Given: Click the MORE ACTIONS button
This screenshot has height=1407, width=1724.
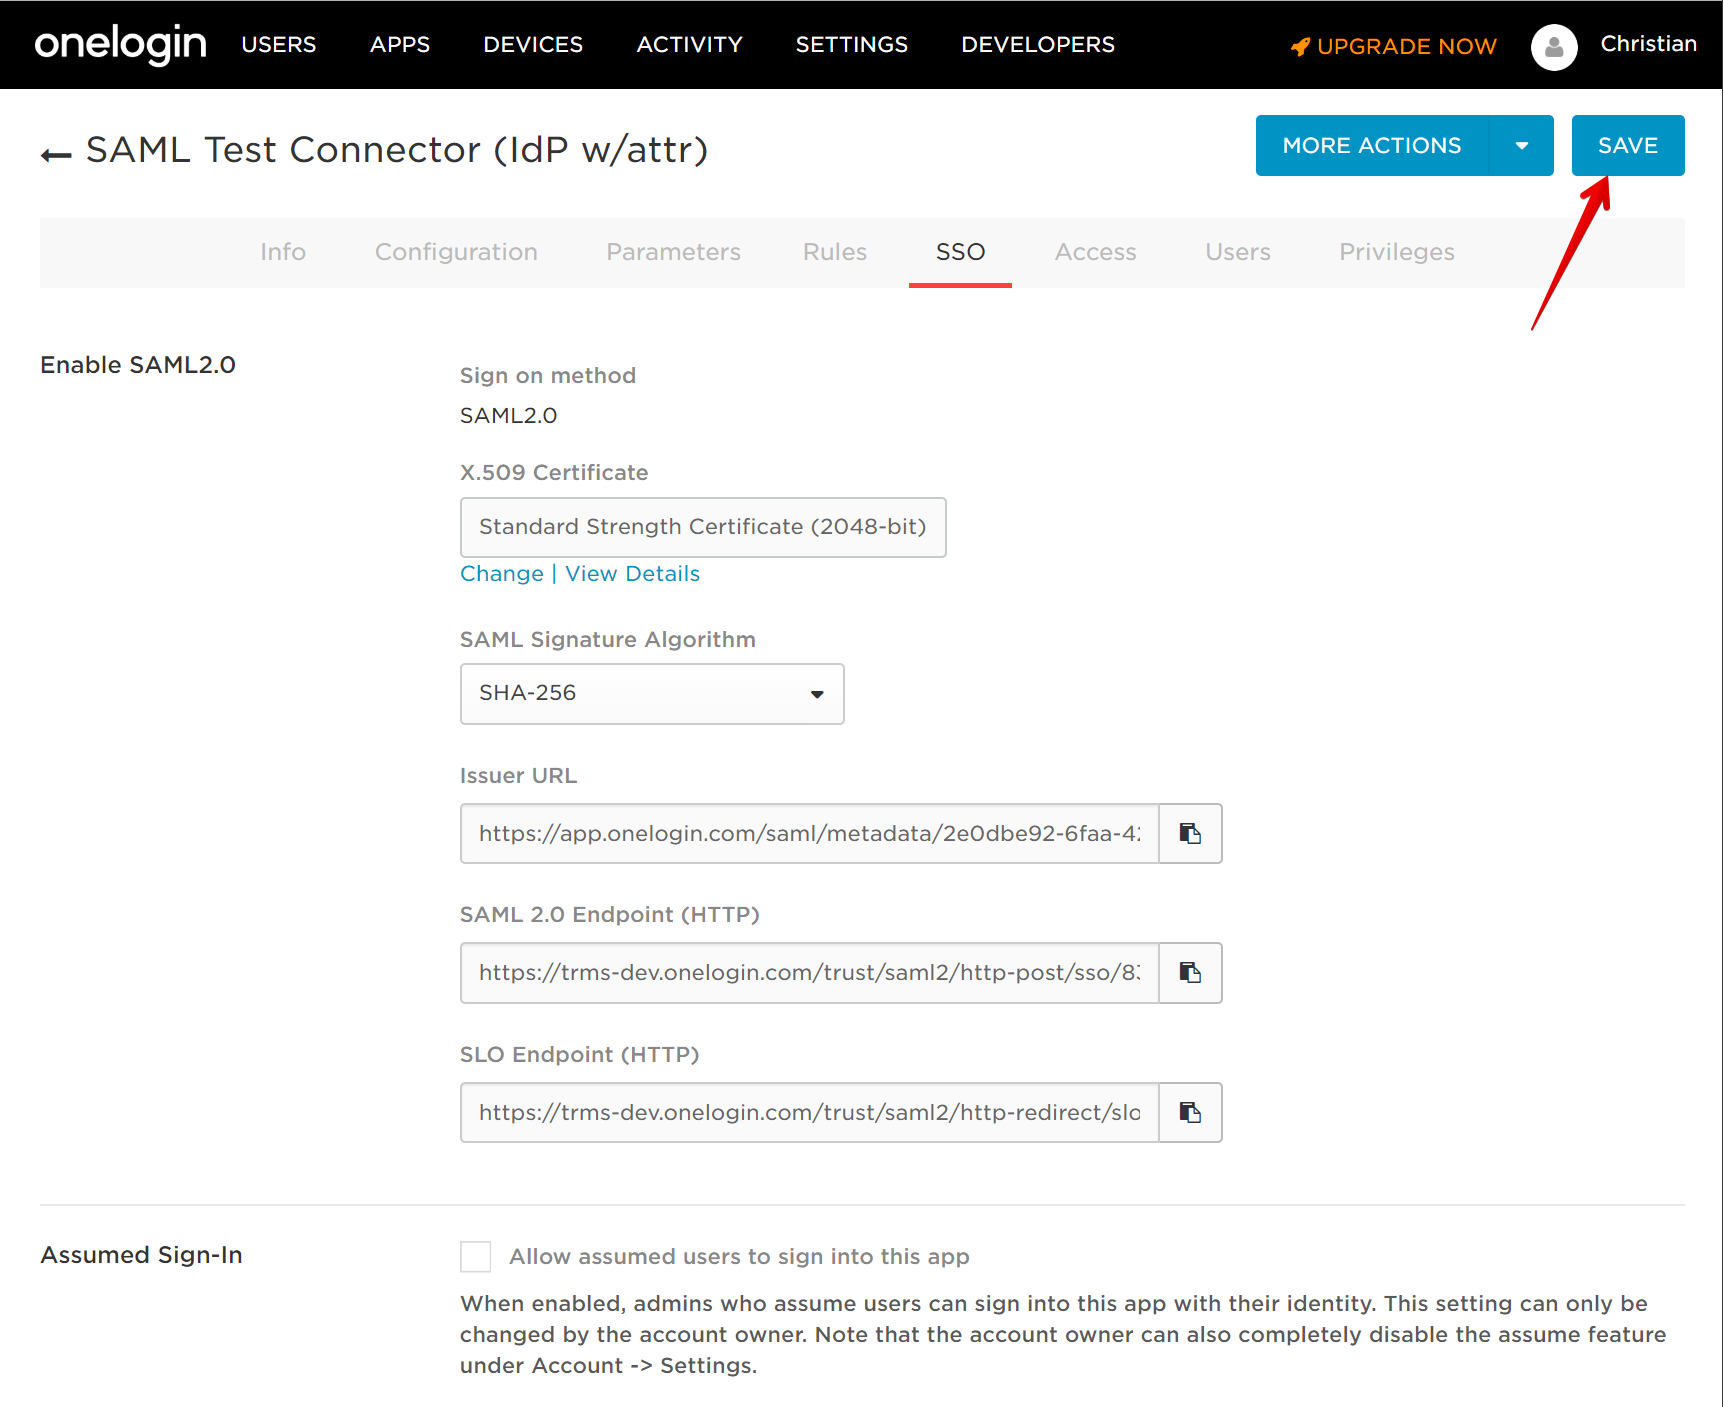Looking at the screenshot, I should coord(1372,145).
